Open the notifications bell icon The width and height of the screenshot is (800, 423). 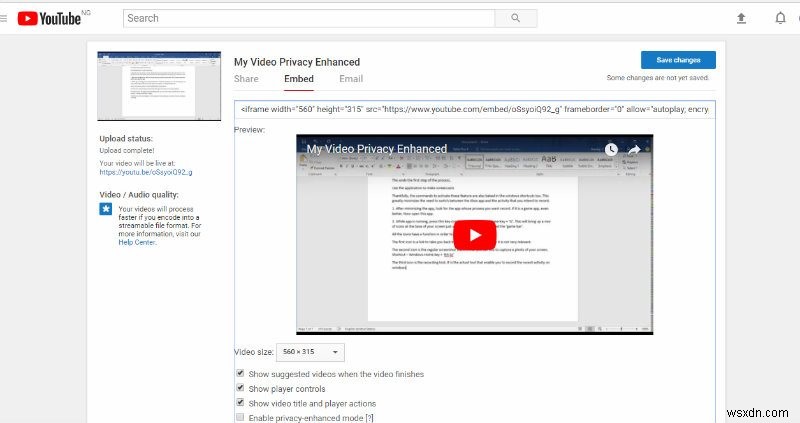[x=780, y=18]
